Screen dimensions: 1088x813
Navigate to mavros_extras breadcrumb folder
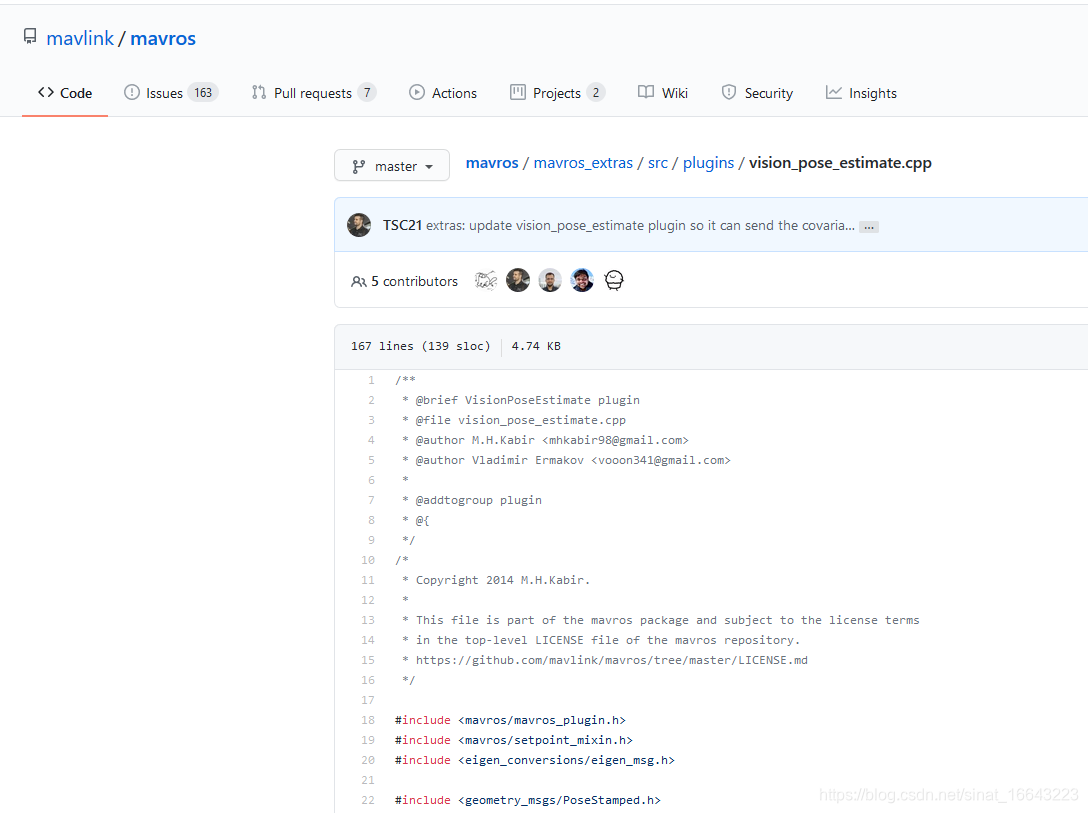(x=583, y=163)
